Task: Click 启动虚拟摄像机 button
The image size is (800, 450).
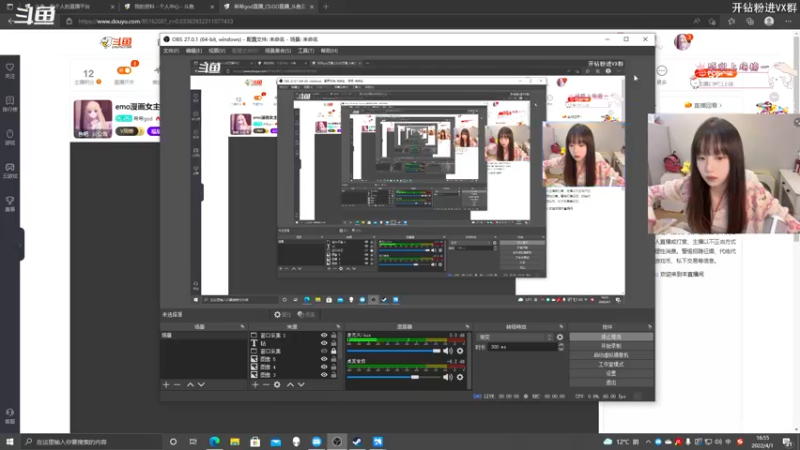Action: point(611,355)
